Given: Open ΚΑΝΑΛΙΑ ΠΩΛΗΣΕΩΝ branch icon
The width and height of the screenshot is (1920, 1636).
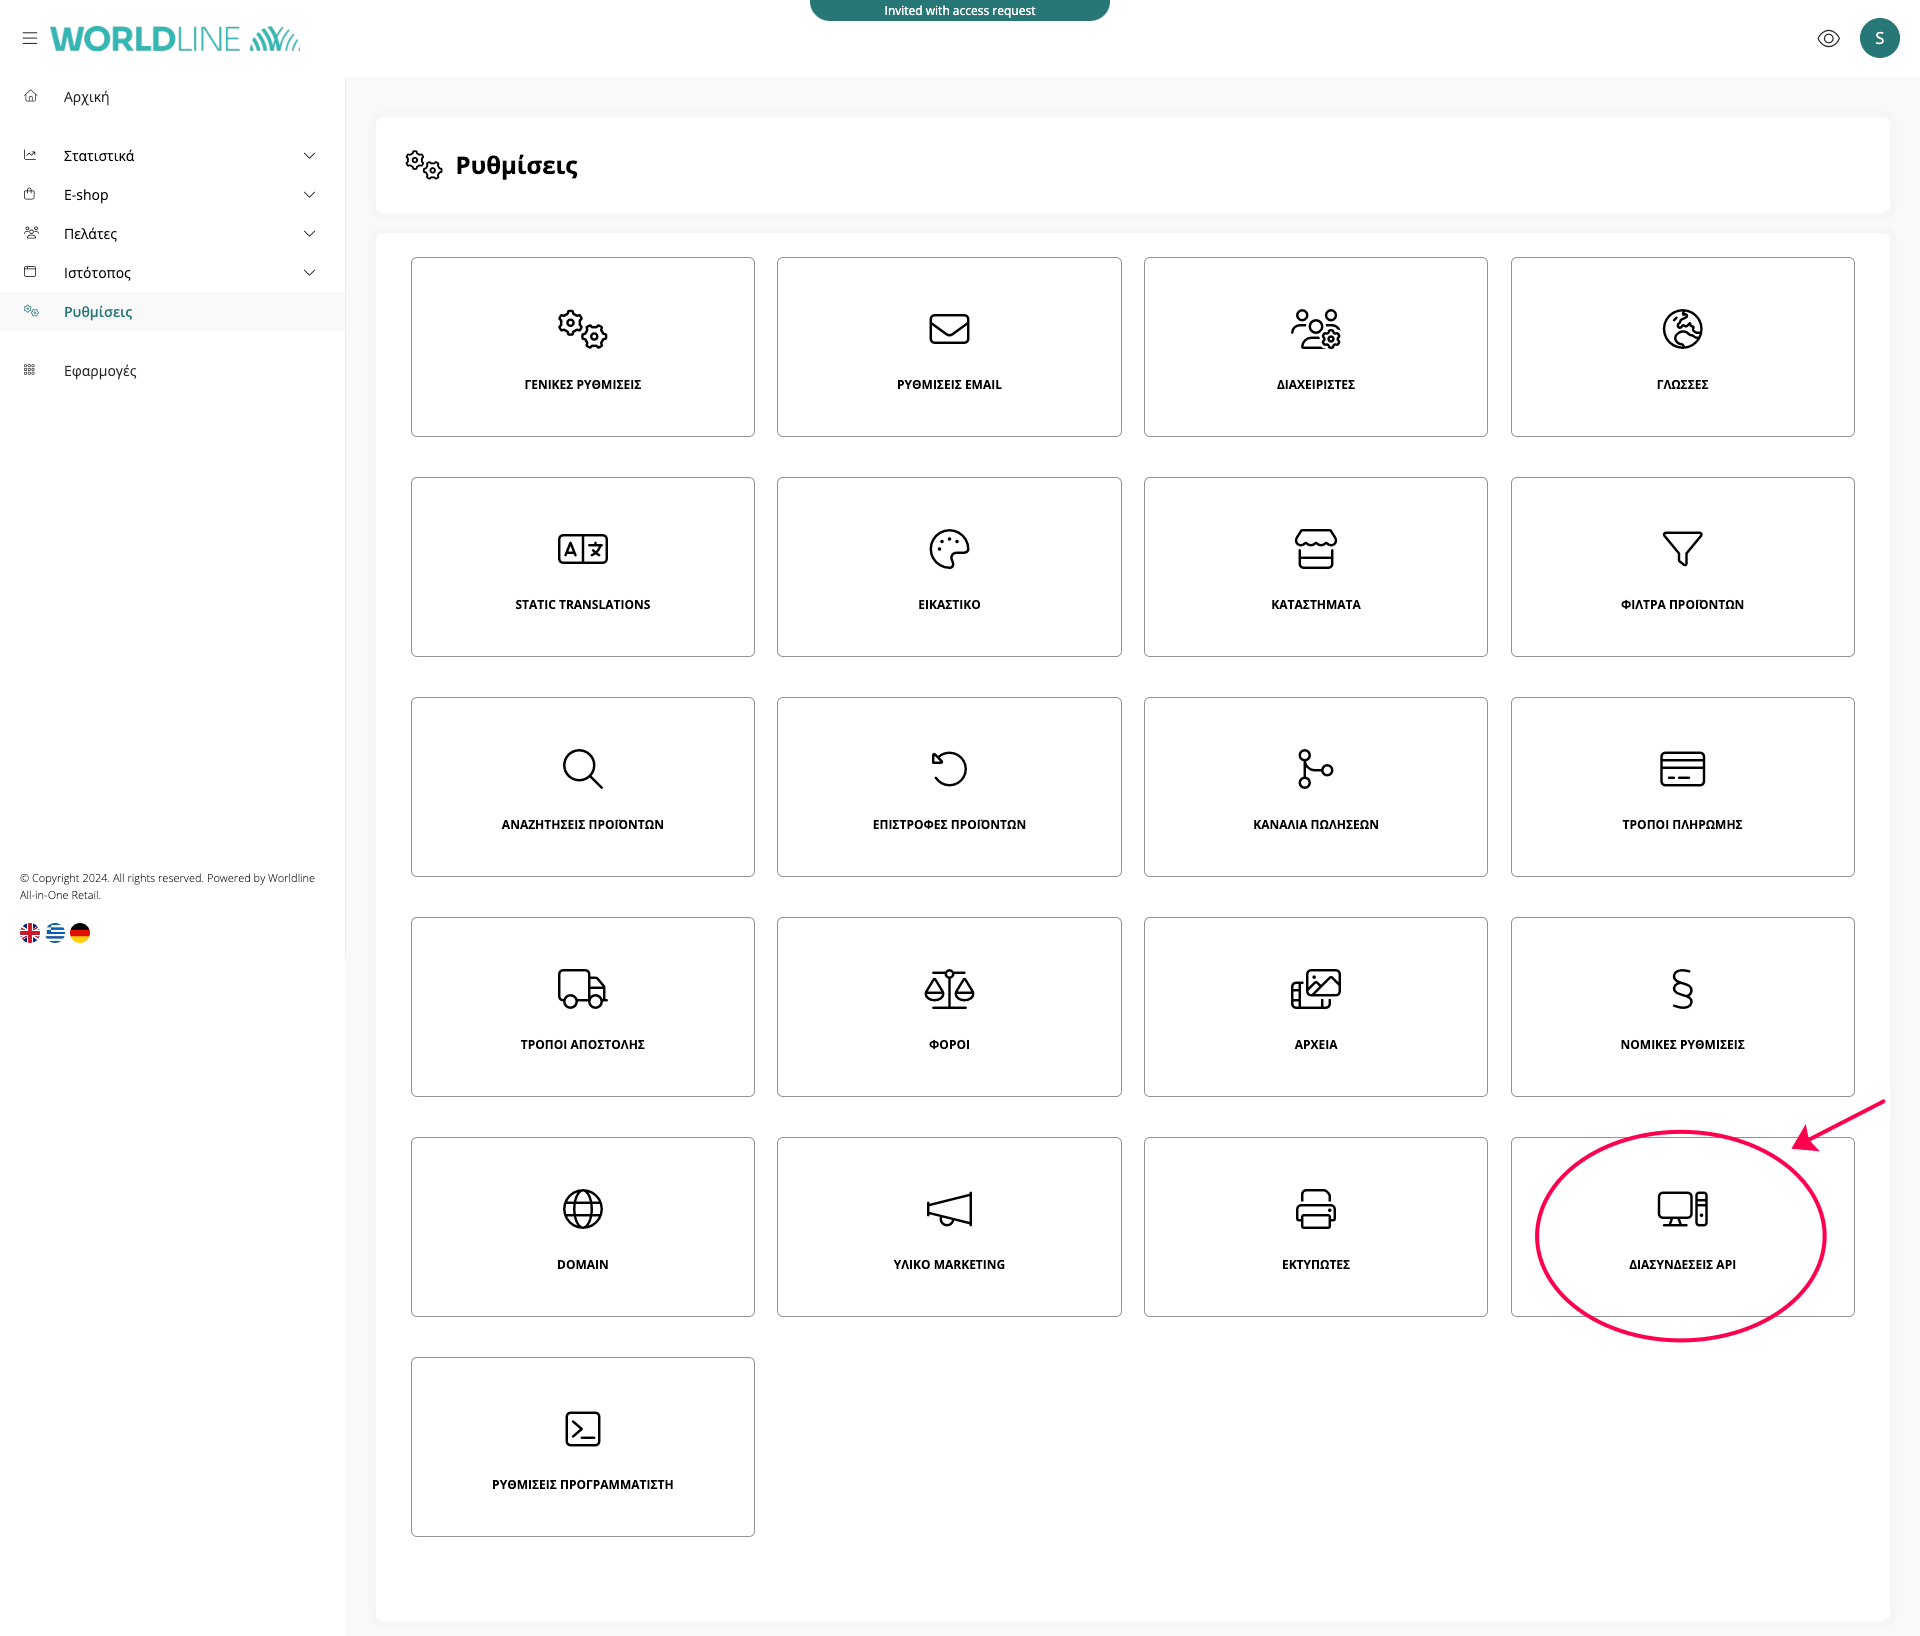Looking at the screenshot, I should click(x=1315, y=769).
